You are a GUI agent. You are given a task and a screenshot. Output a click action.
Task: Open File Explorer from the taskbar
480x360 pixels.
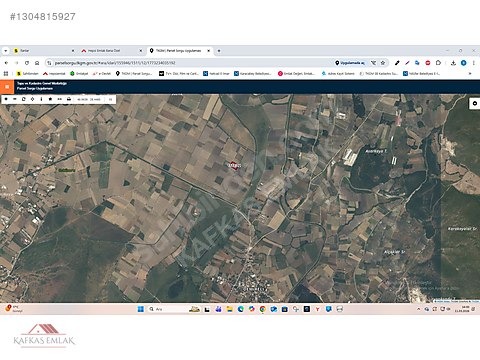[x=229, y=309]
